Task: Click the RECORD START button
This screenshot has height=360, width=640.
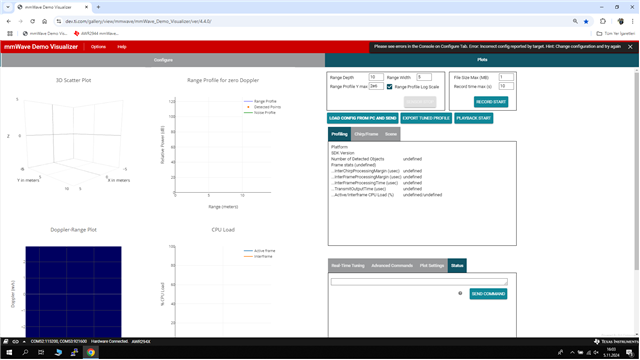Action: coord(491,102)
